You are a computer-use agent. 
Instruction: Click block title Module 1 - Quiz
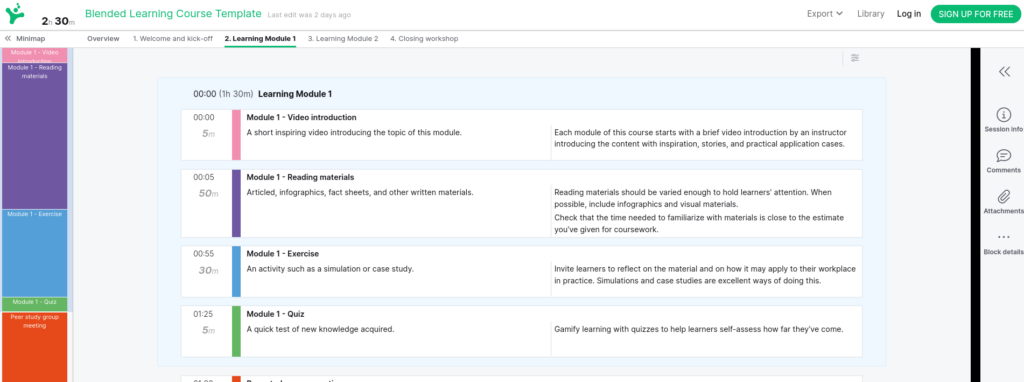coord(275,313)
